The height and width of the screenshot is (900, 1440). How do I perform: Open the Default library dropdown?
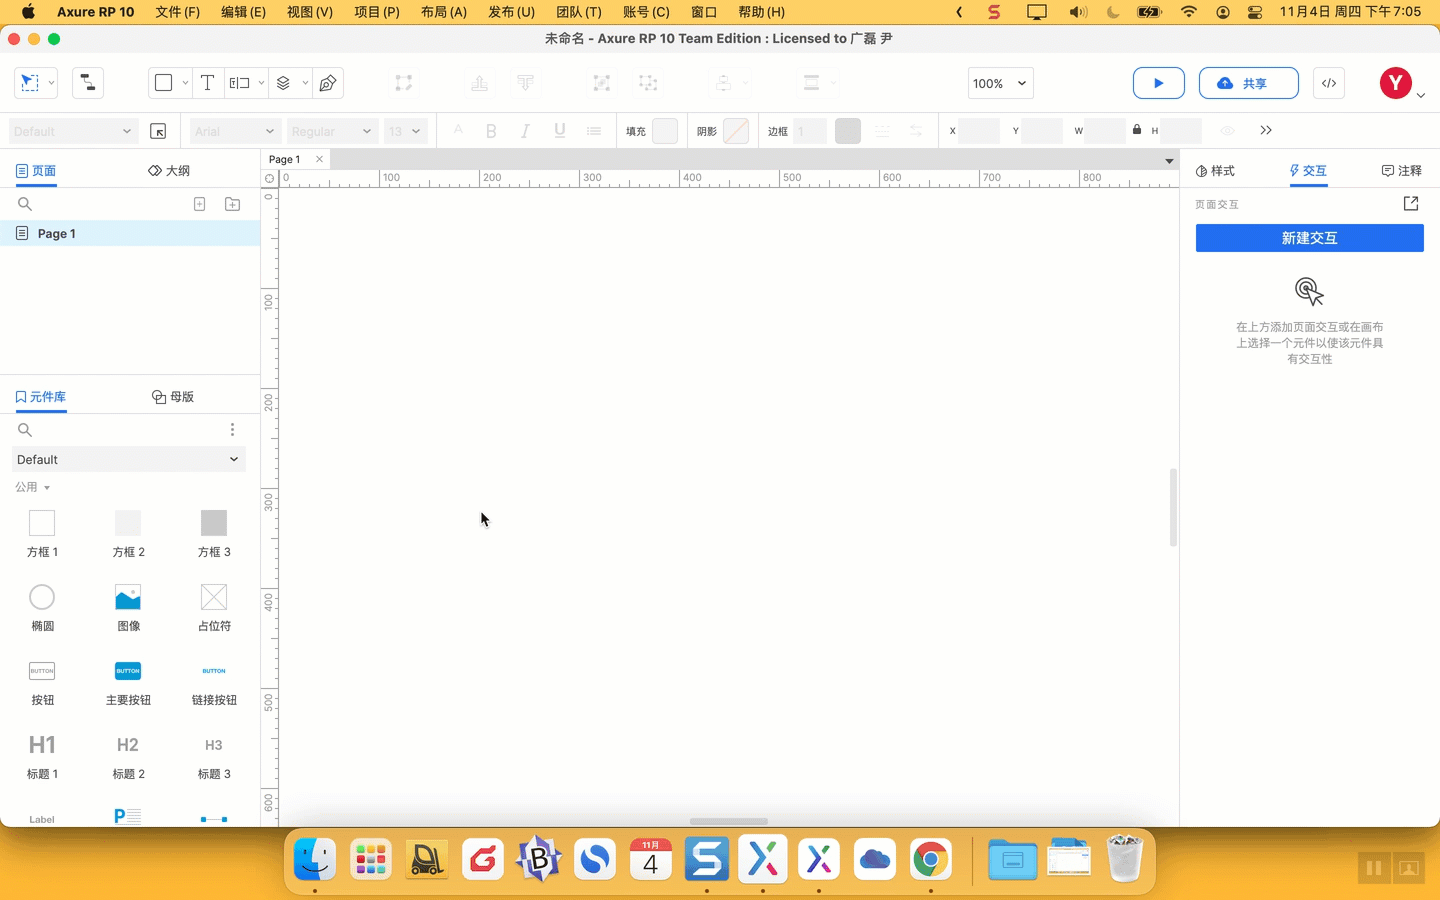pyautogui.click(x=129, y=460)
